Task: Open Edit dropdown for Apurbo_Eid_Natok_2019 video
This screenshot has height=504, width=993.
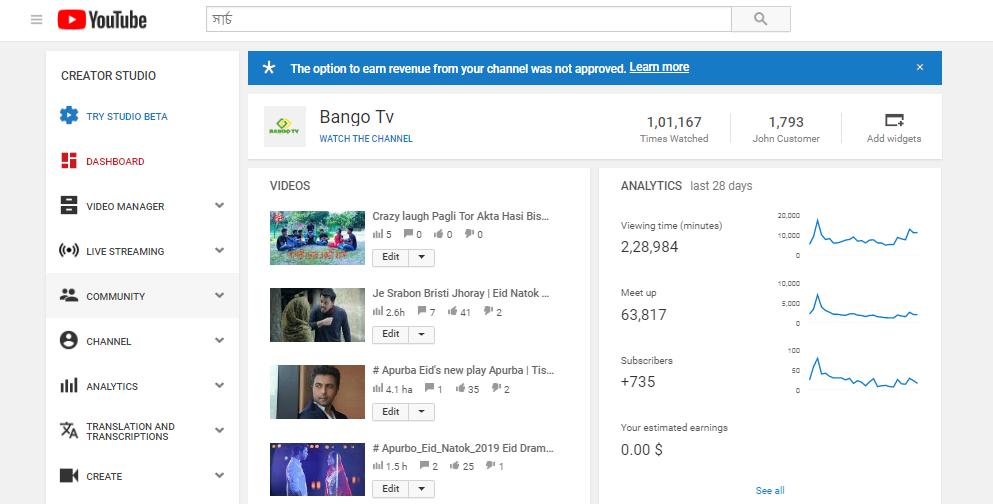Action: click(x=422, y=489)
